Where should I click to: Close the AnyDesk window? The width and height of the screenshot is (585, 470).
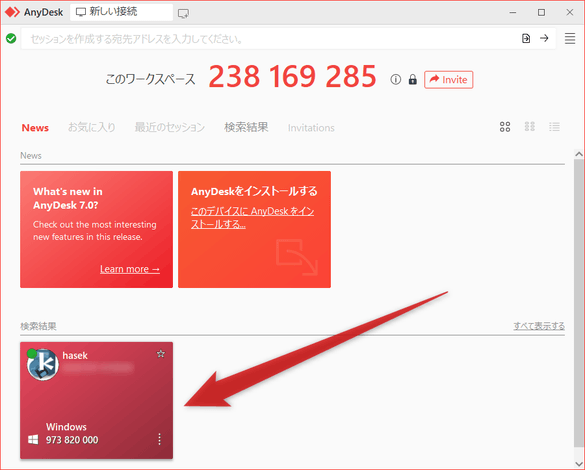coord(570,12)
